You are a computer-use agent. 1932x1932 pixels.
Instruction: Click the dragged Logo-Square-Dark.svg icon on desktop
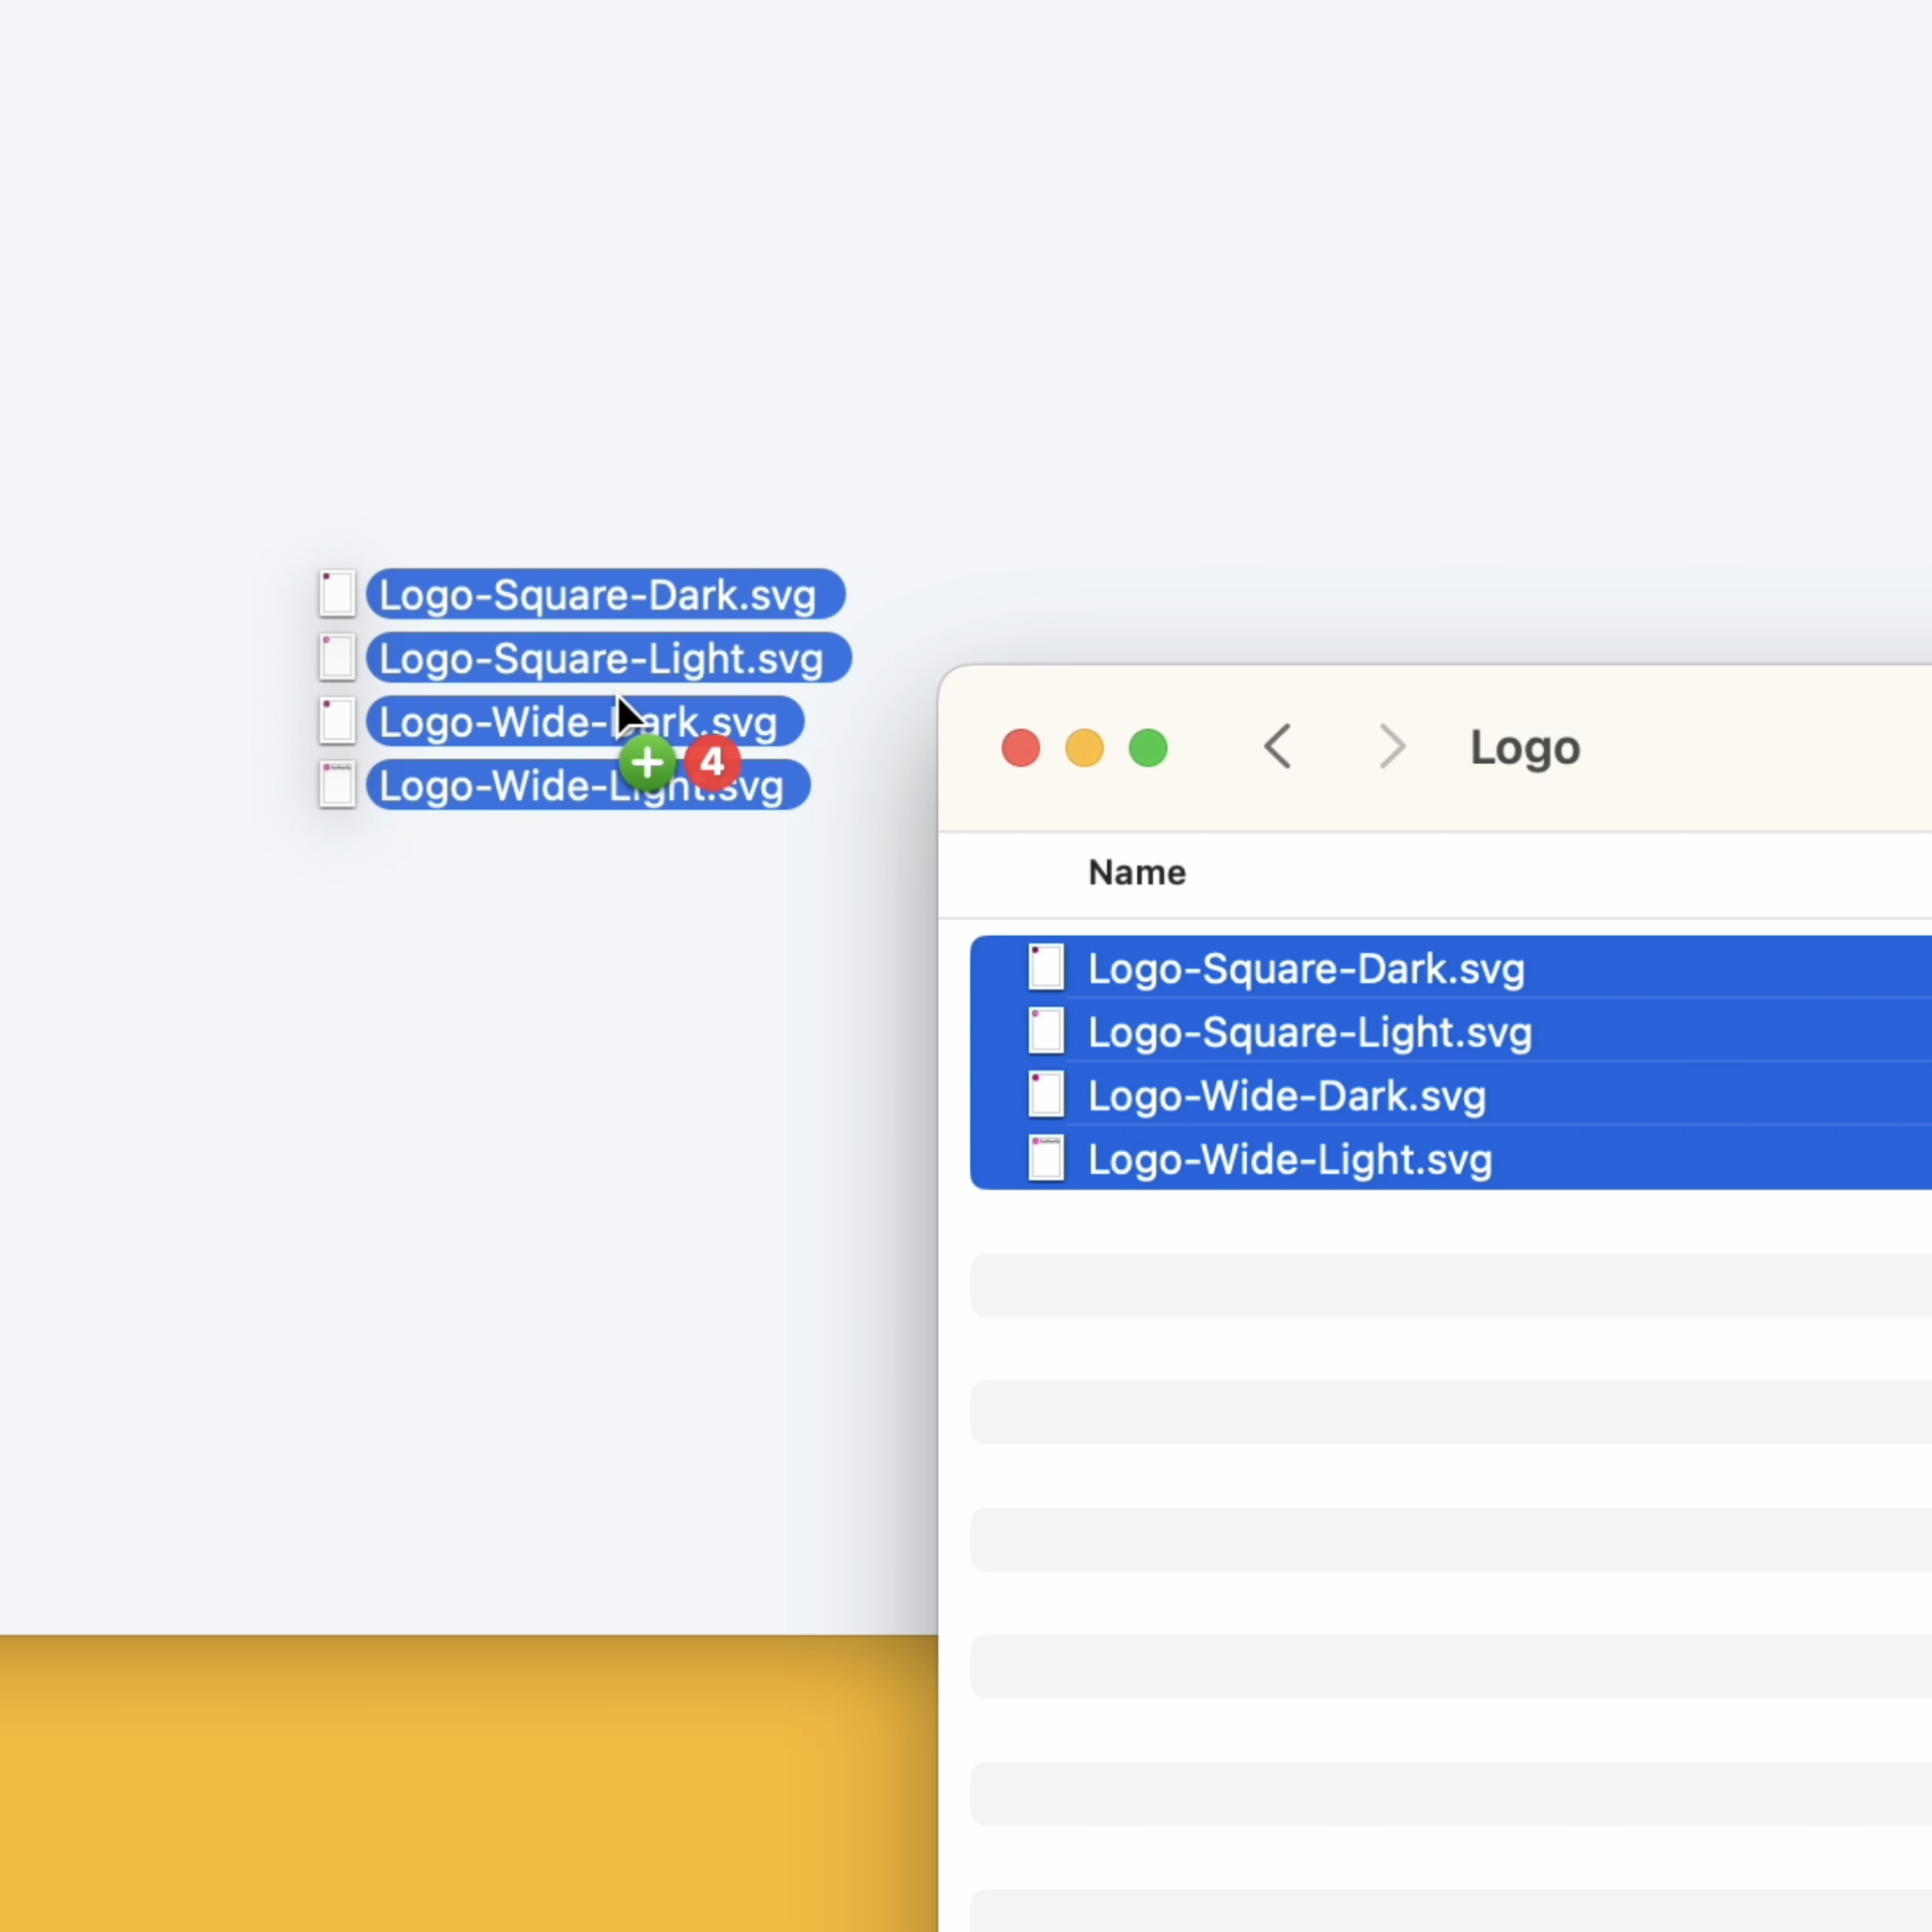(x=337, y=594)
